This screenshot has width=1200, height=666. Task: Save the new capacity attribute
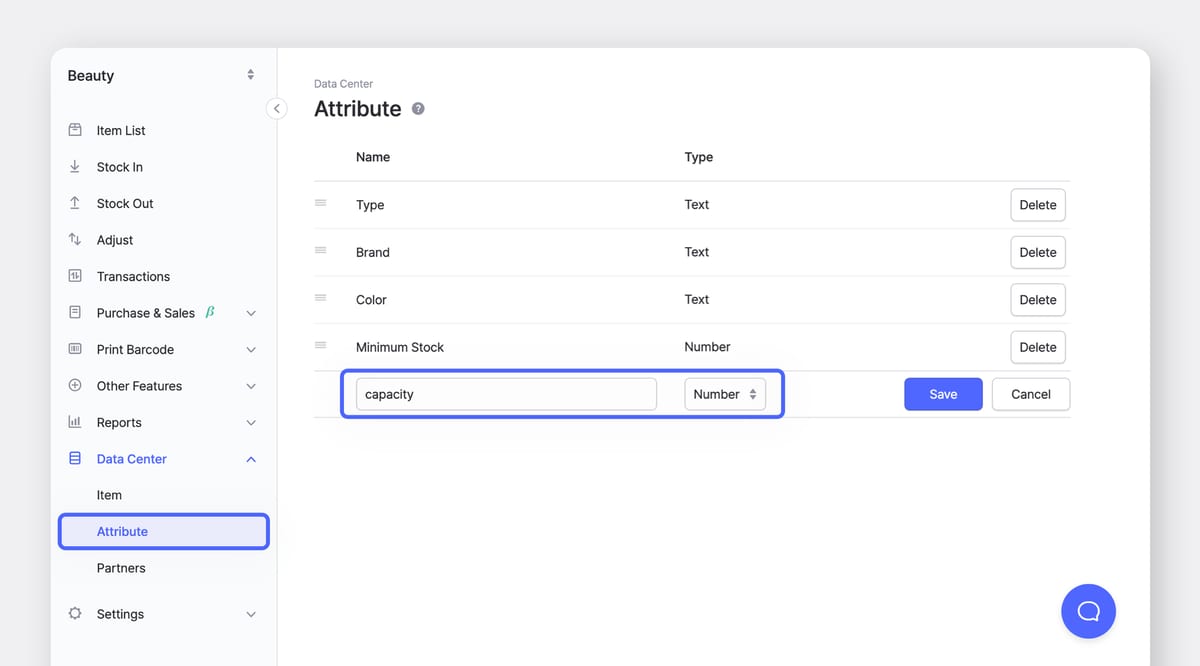point(943,394)
